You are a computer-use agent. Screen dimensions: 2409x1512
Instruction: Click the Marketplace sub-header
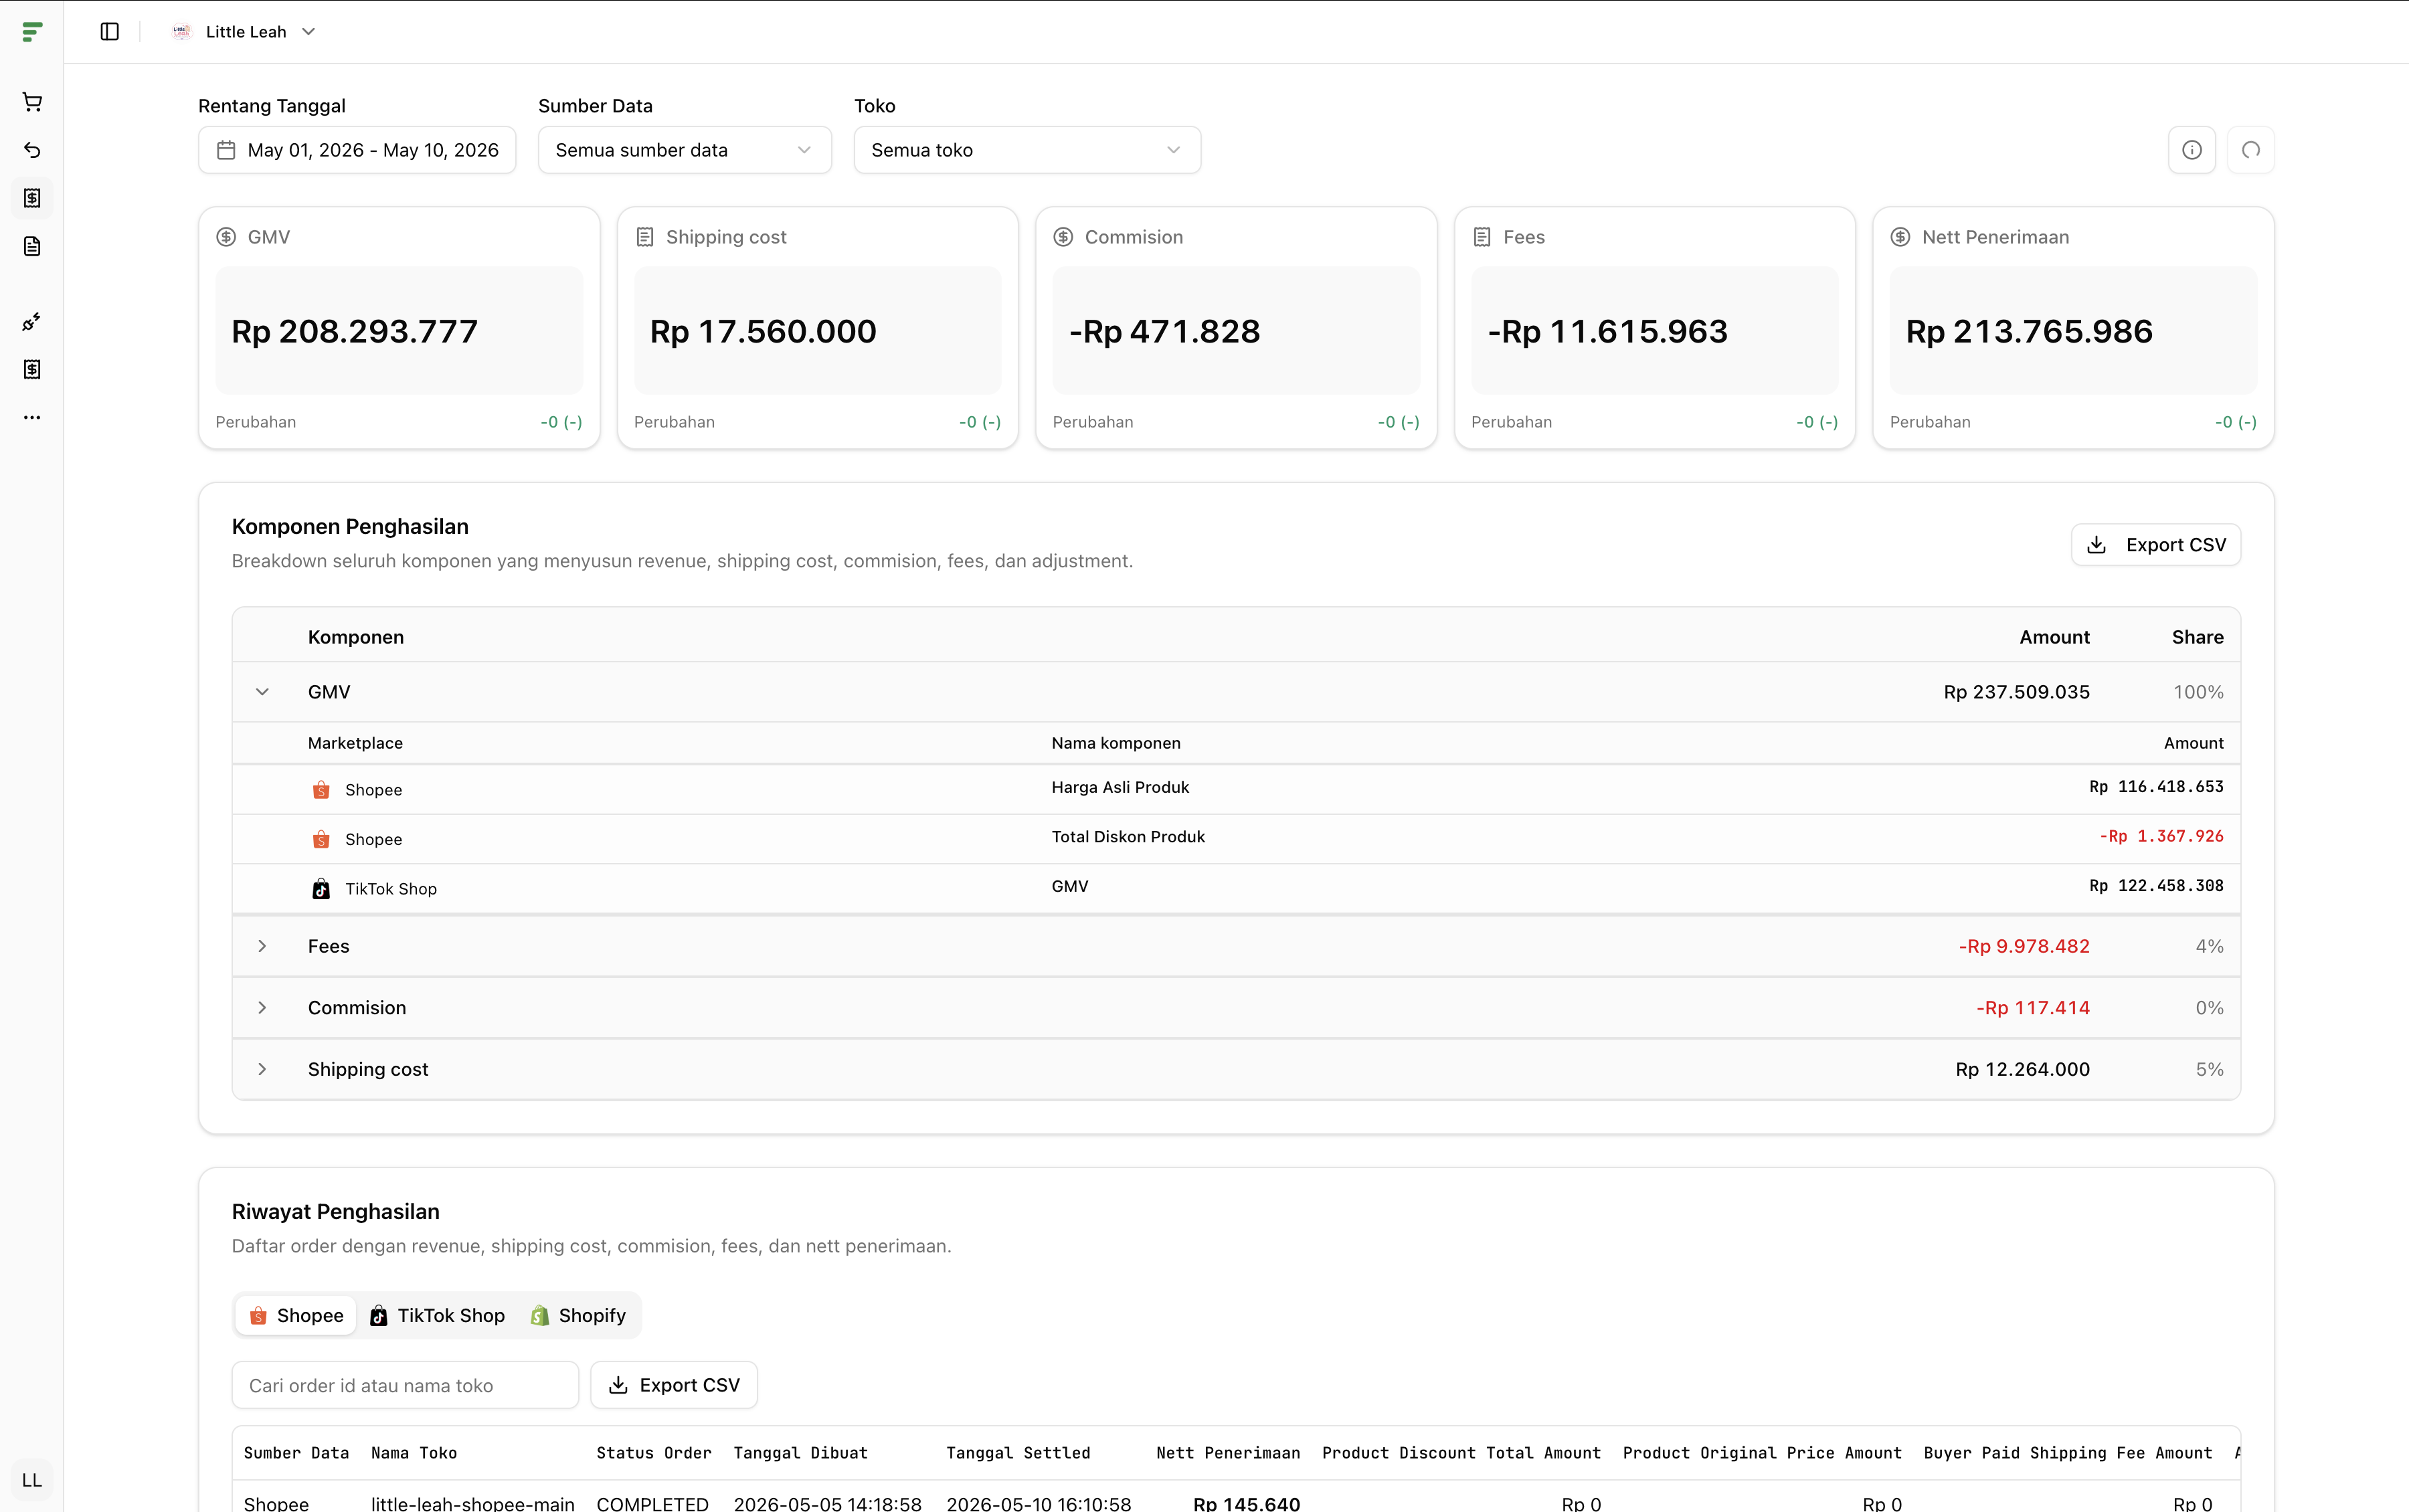355,743
